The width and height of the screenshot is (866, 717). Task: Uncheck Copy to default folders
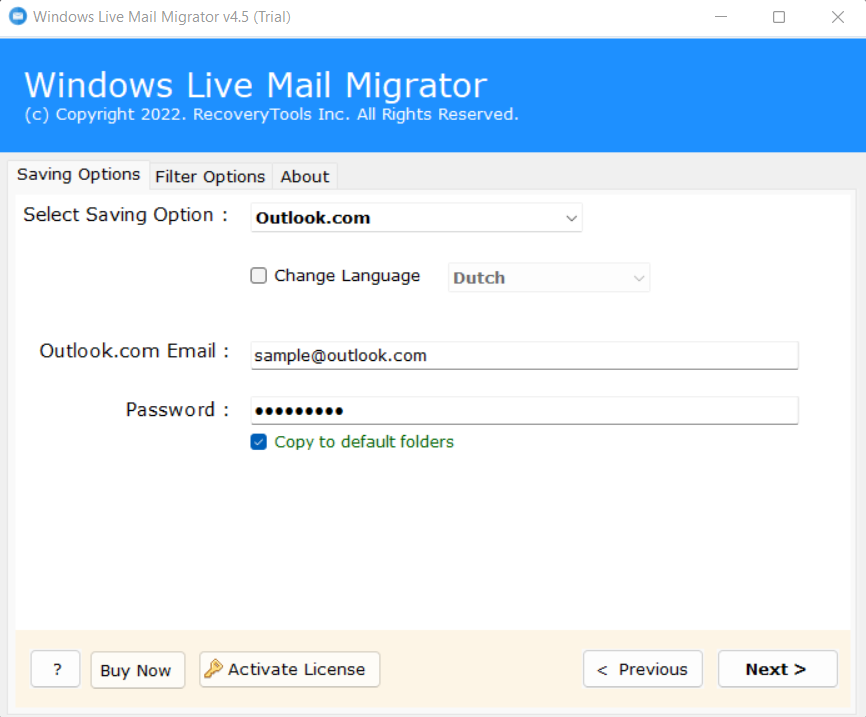pos(258,441)
